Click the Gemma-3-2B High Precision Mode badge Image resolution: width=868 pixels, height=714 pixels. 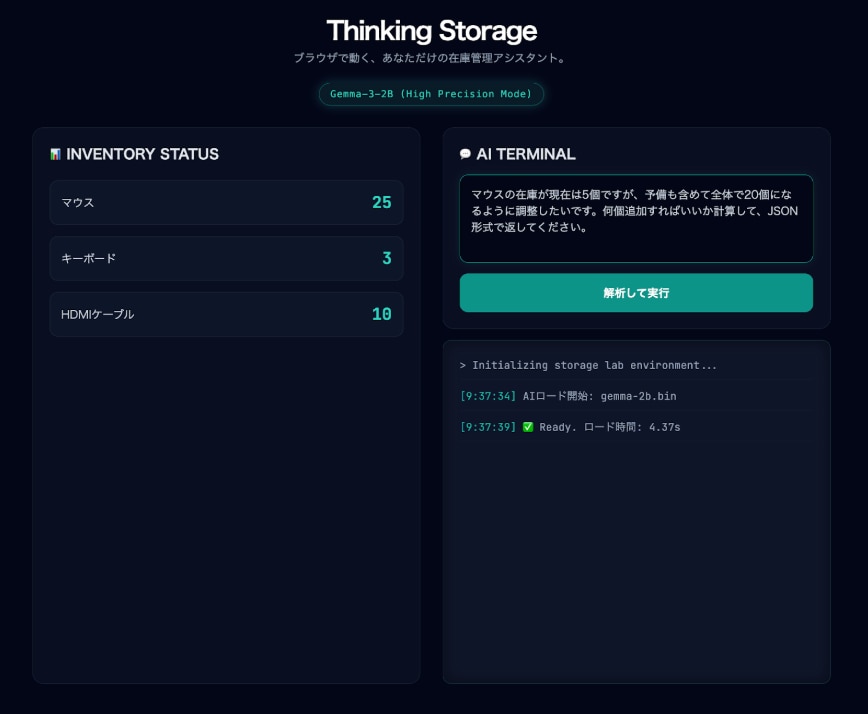point(431,94)
